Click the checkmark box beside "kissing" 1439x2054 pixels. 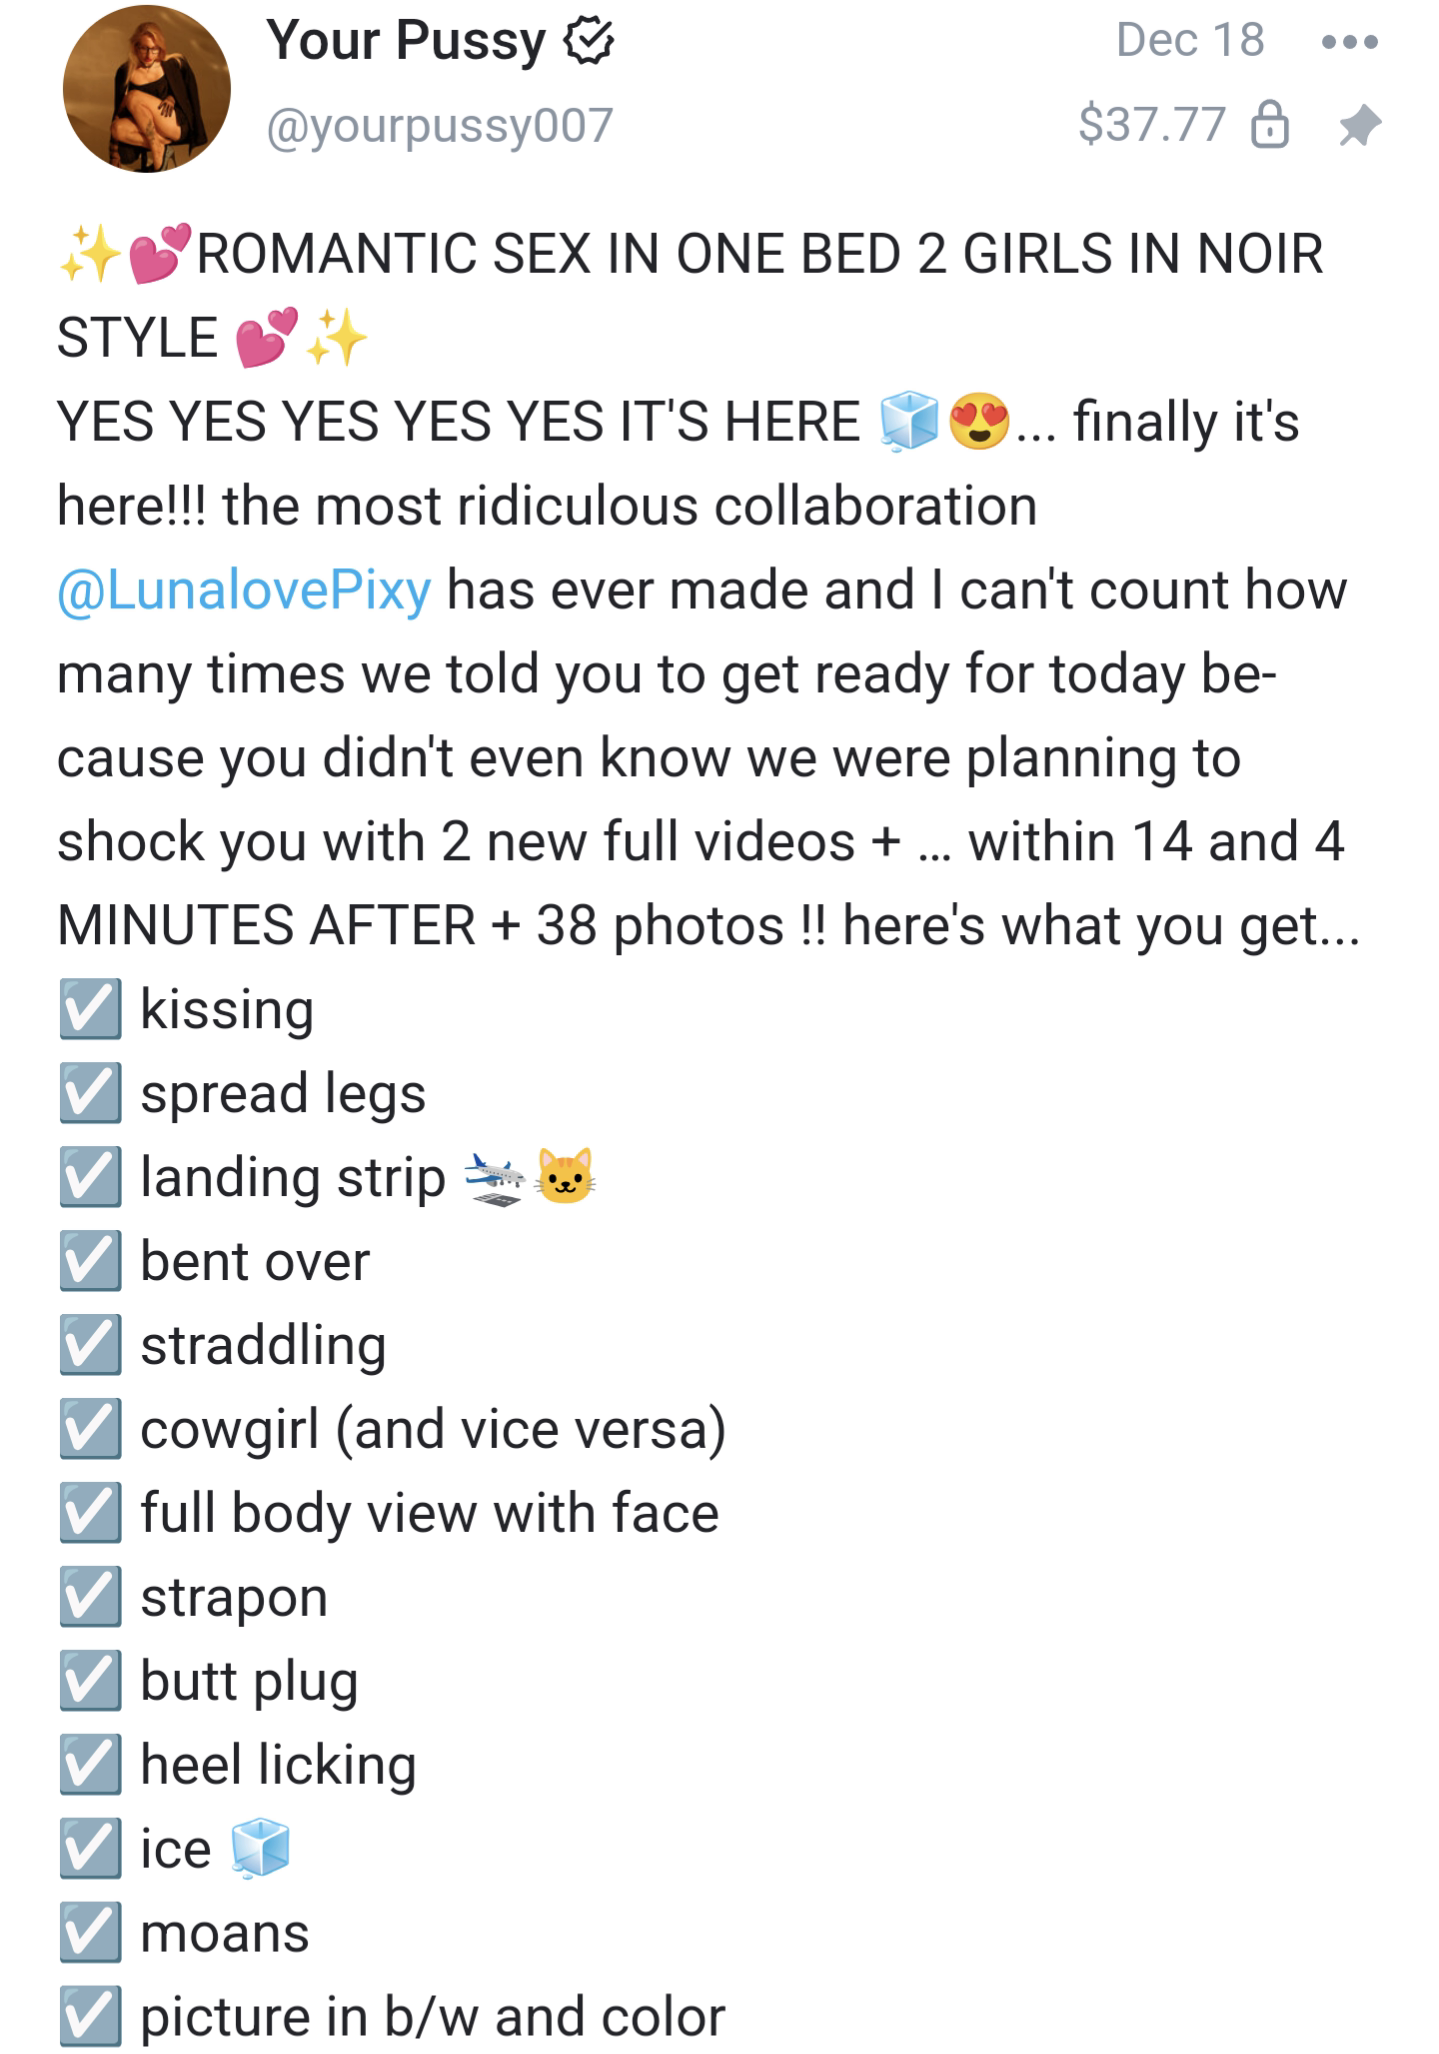pos(90,1010)
